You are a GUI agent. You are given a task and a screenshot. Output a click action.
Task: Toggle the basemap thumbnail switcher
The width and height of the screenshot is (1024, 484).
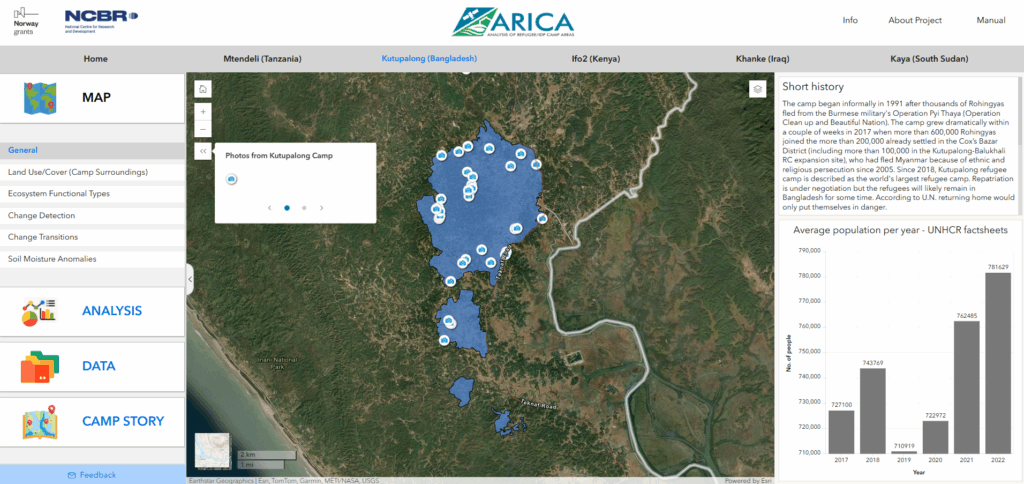coord(212,450)
